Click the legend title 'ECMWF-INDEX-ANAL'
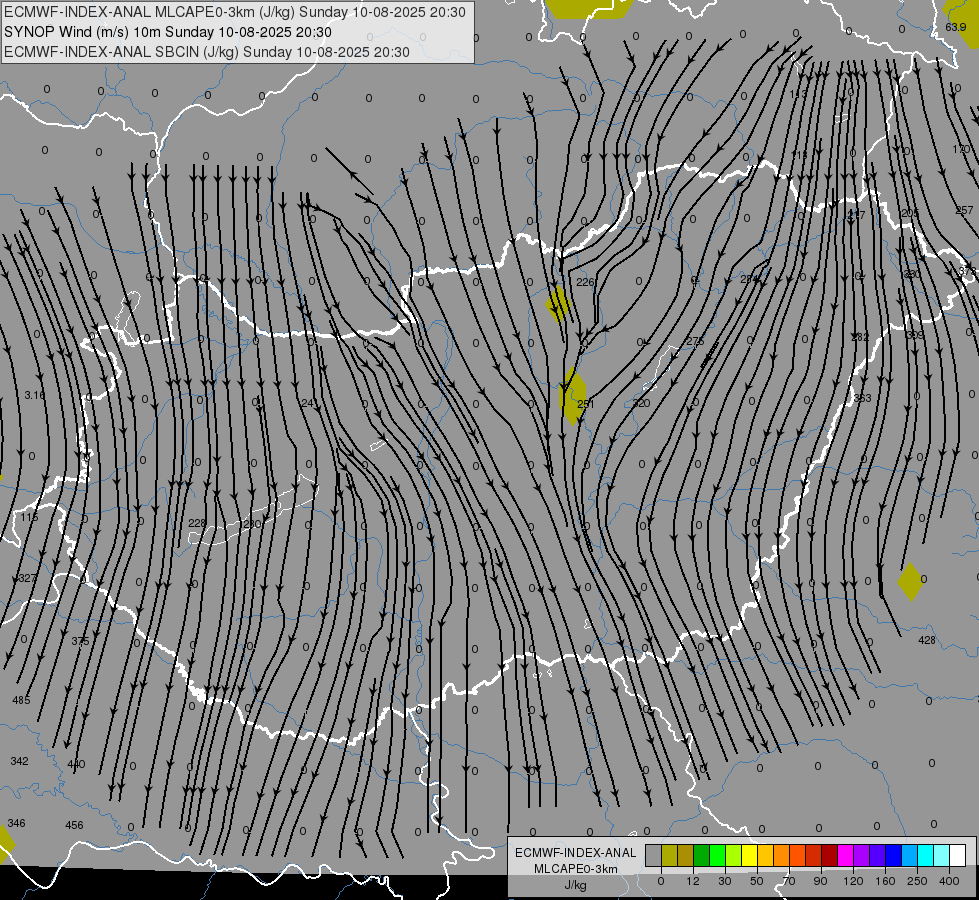 575,853
